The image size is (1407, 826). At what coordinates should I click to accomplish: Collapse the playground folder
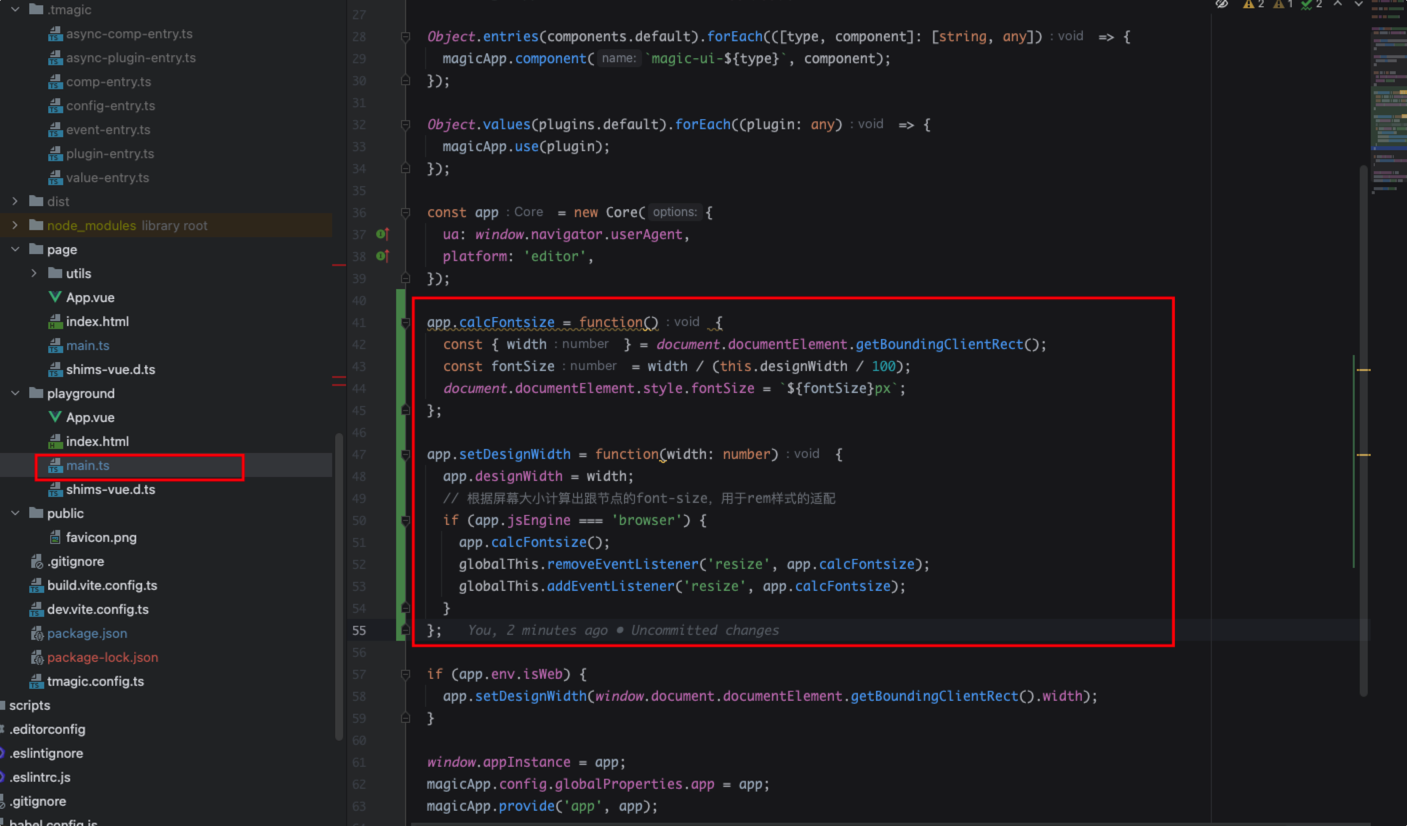[14, 393]
